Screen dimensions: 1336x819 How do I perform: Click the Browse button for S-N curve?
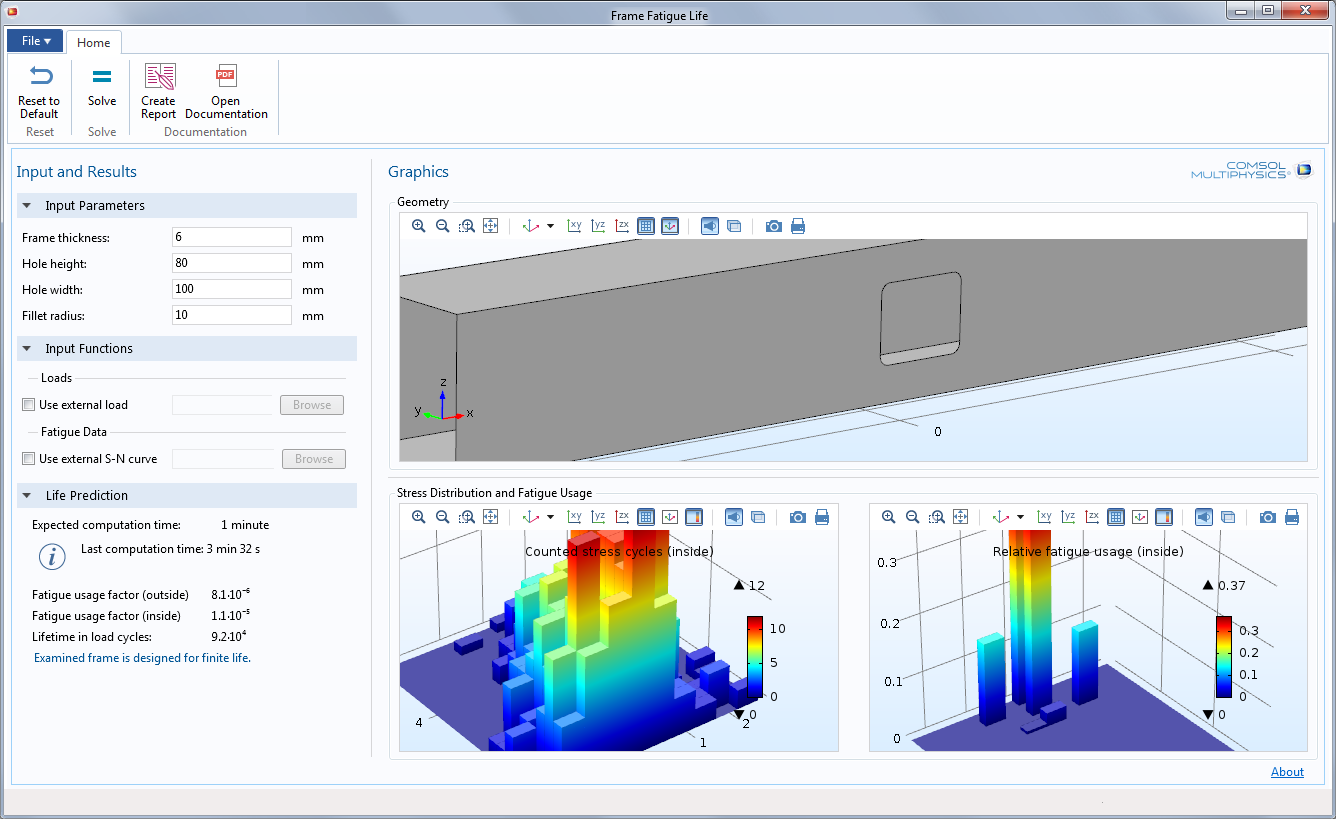click(x=314, y=459)
